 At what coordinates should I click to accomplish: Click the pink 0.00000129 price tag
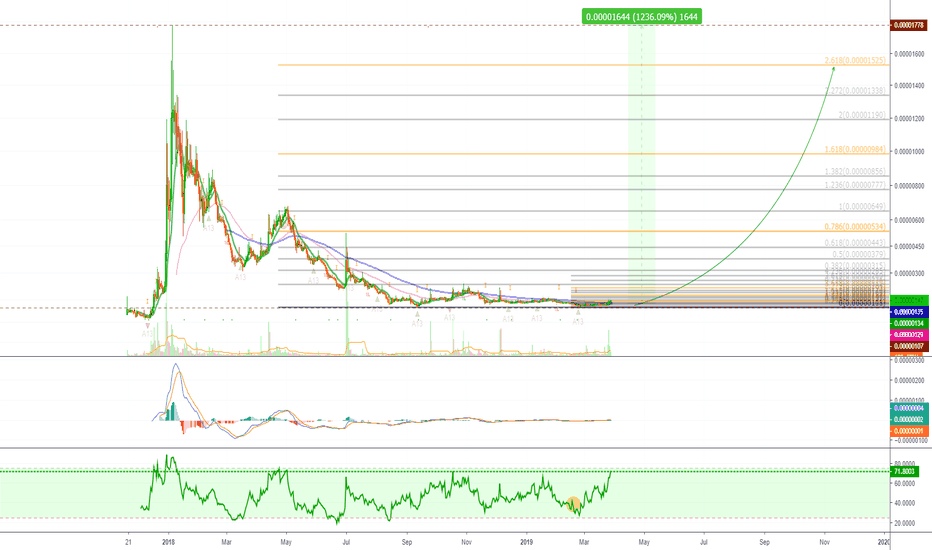click(909, 335)
